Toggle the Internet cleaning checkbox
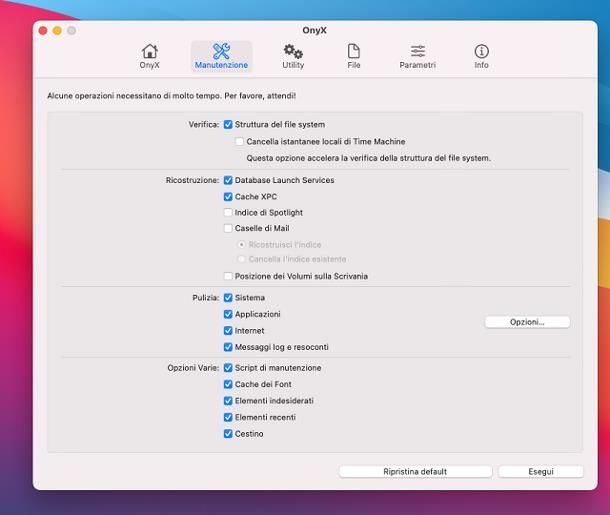This screenshot has width=610, height=515. click(x=228, y=331)
